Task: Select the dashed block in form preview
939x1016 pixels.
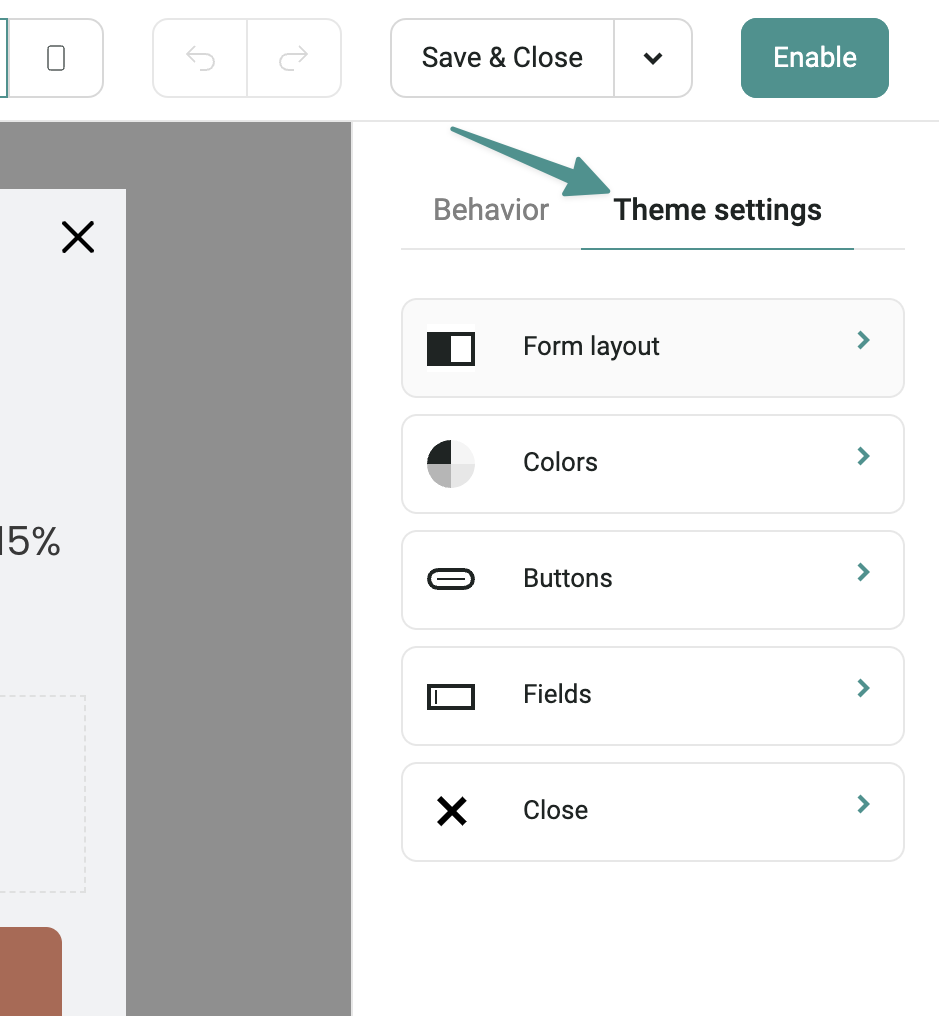Action: [x=42, y=794]
